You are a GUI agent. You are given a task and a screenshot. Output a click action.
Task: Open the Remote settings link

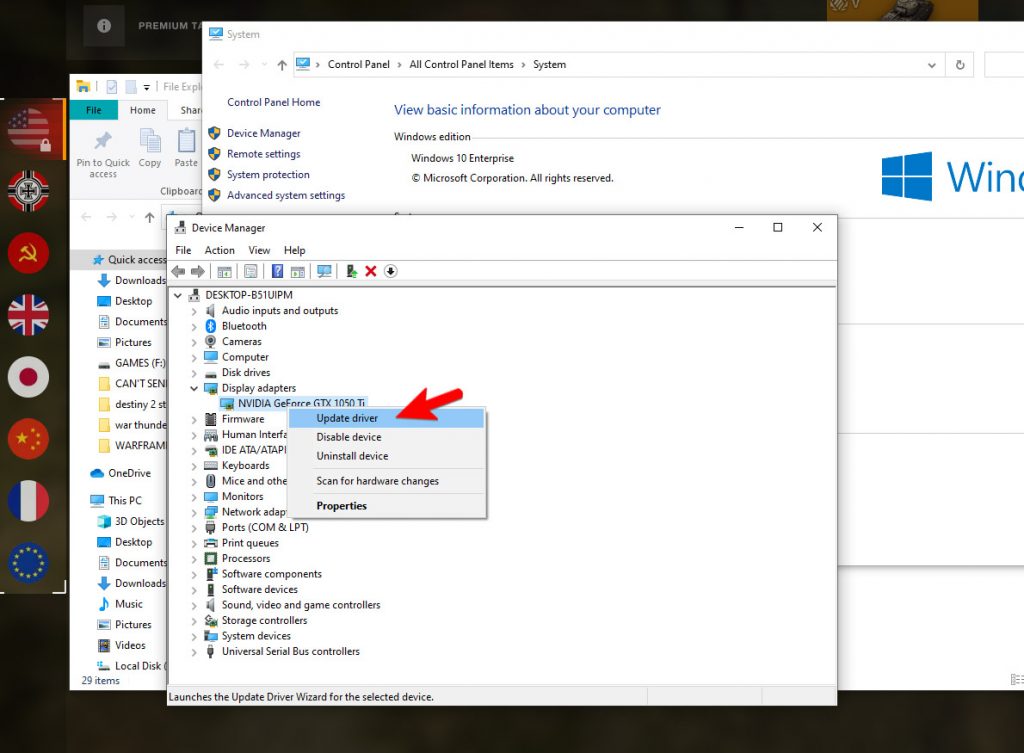pos(264,154)
